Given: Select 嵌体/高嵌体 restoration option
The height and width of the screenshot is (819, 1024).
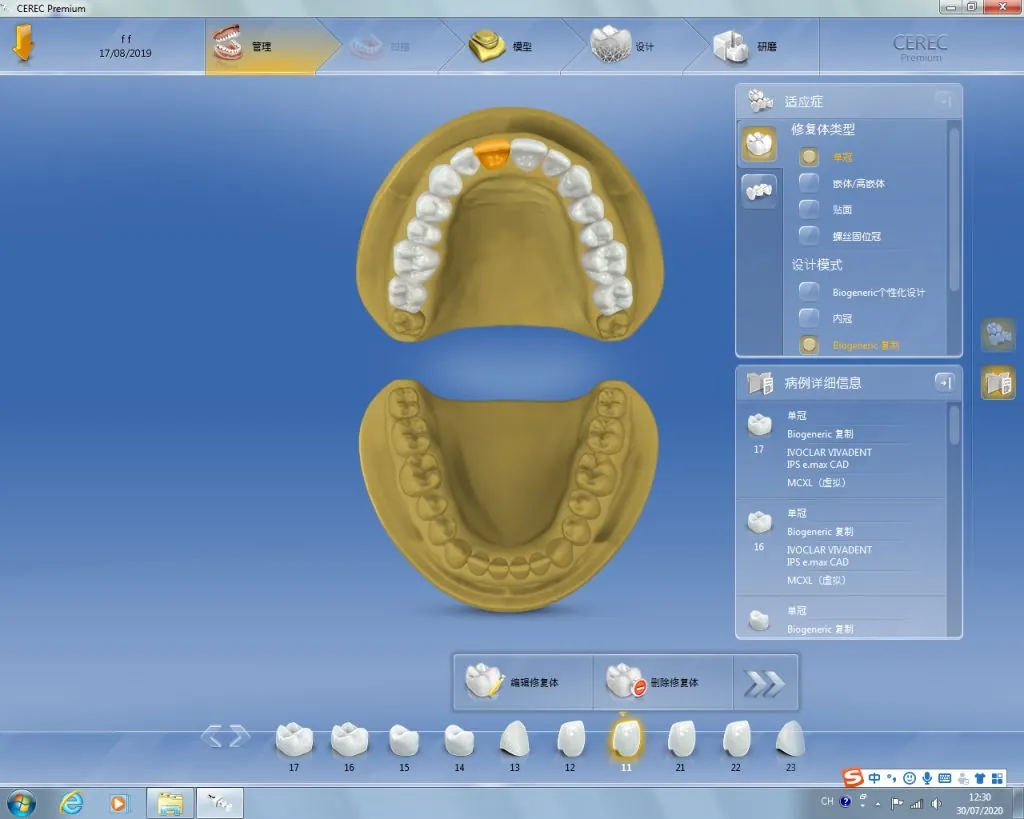Looking at the screenshot, I should click(809, 183).
